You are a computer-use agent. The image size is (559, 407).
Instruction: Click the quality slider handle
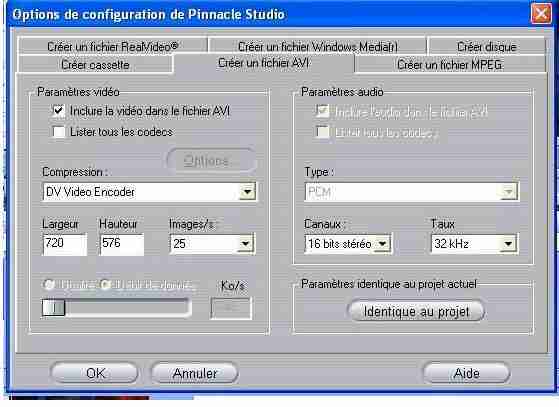click(53, 308)
